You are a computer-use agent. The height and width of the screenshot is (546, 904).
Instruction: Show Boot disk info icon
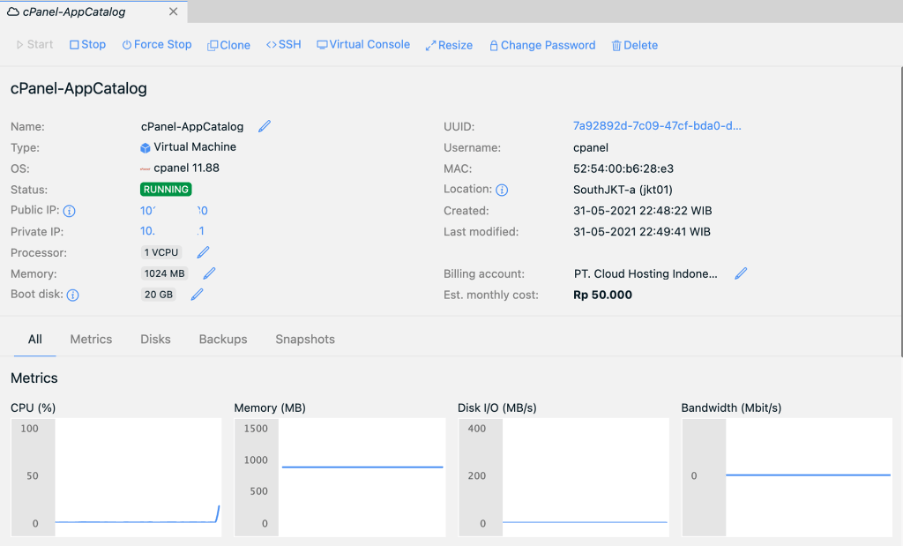coord(73,295)
